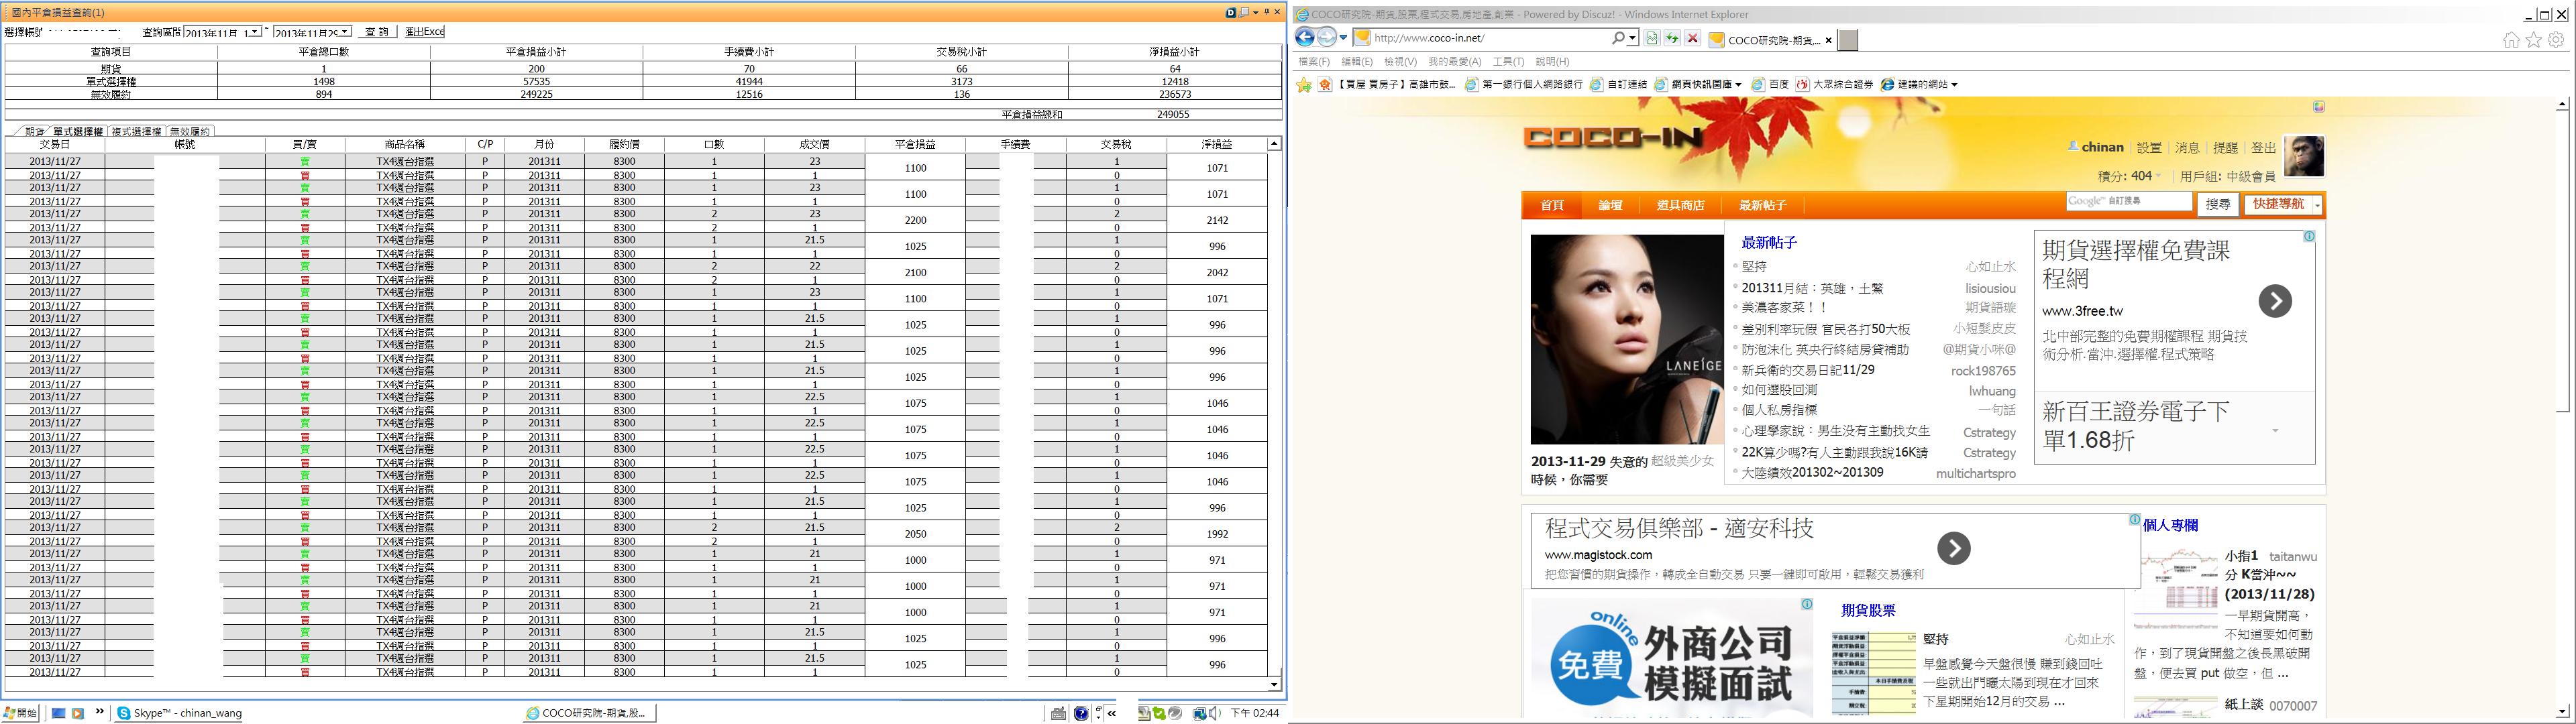Open 首頁 in site navigation
This screenshot has width=2576, height=724.
coord(1552,205)
